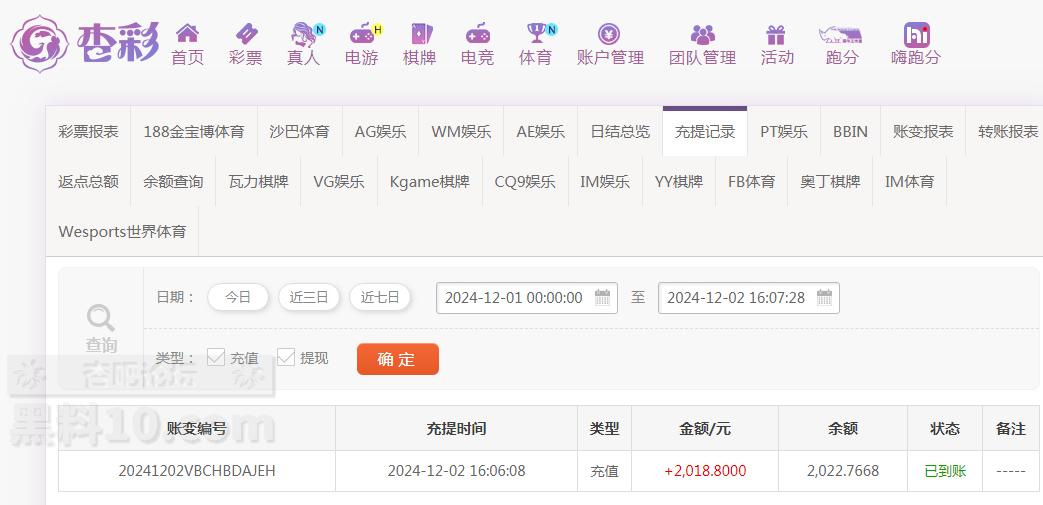Switch to the 账变报表 tab
This screenshot has height=505, width=1043.
pyautogui.click(x=922, y=131)
